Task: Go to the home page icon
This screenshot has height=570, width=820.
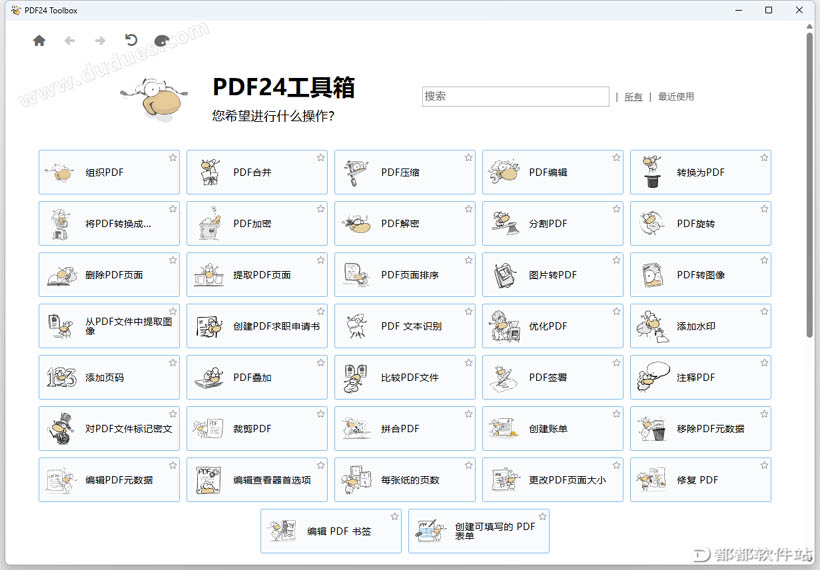Action: 39,40
